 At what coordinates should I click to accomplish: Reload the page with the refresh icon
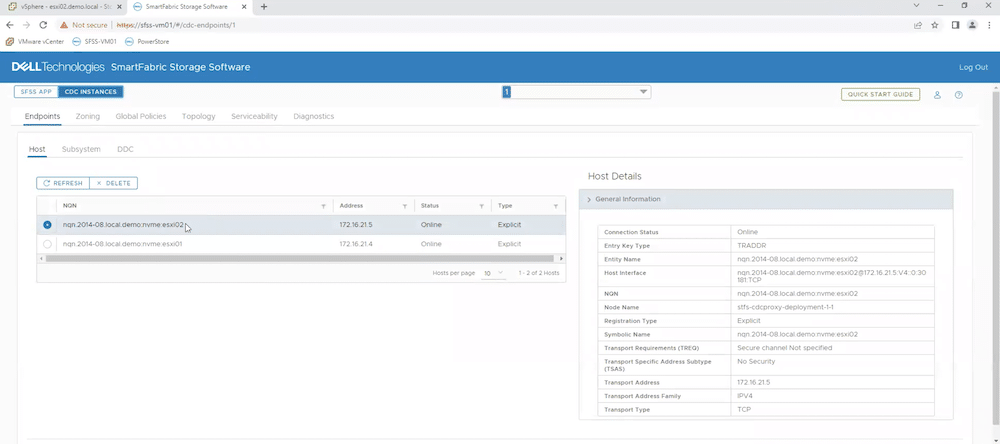[43, 25]
